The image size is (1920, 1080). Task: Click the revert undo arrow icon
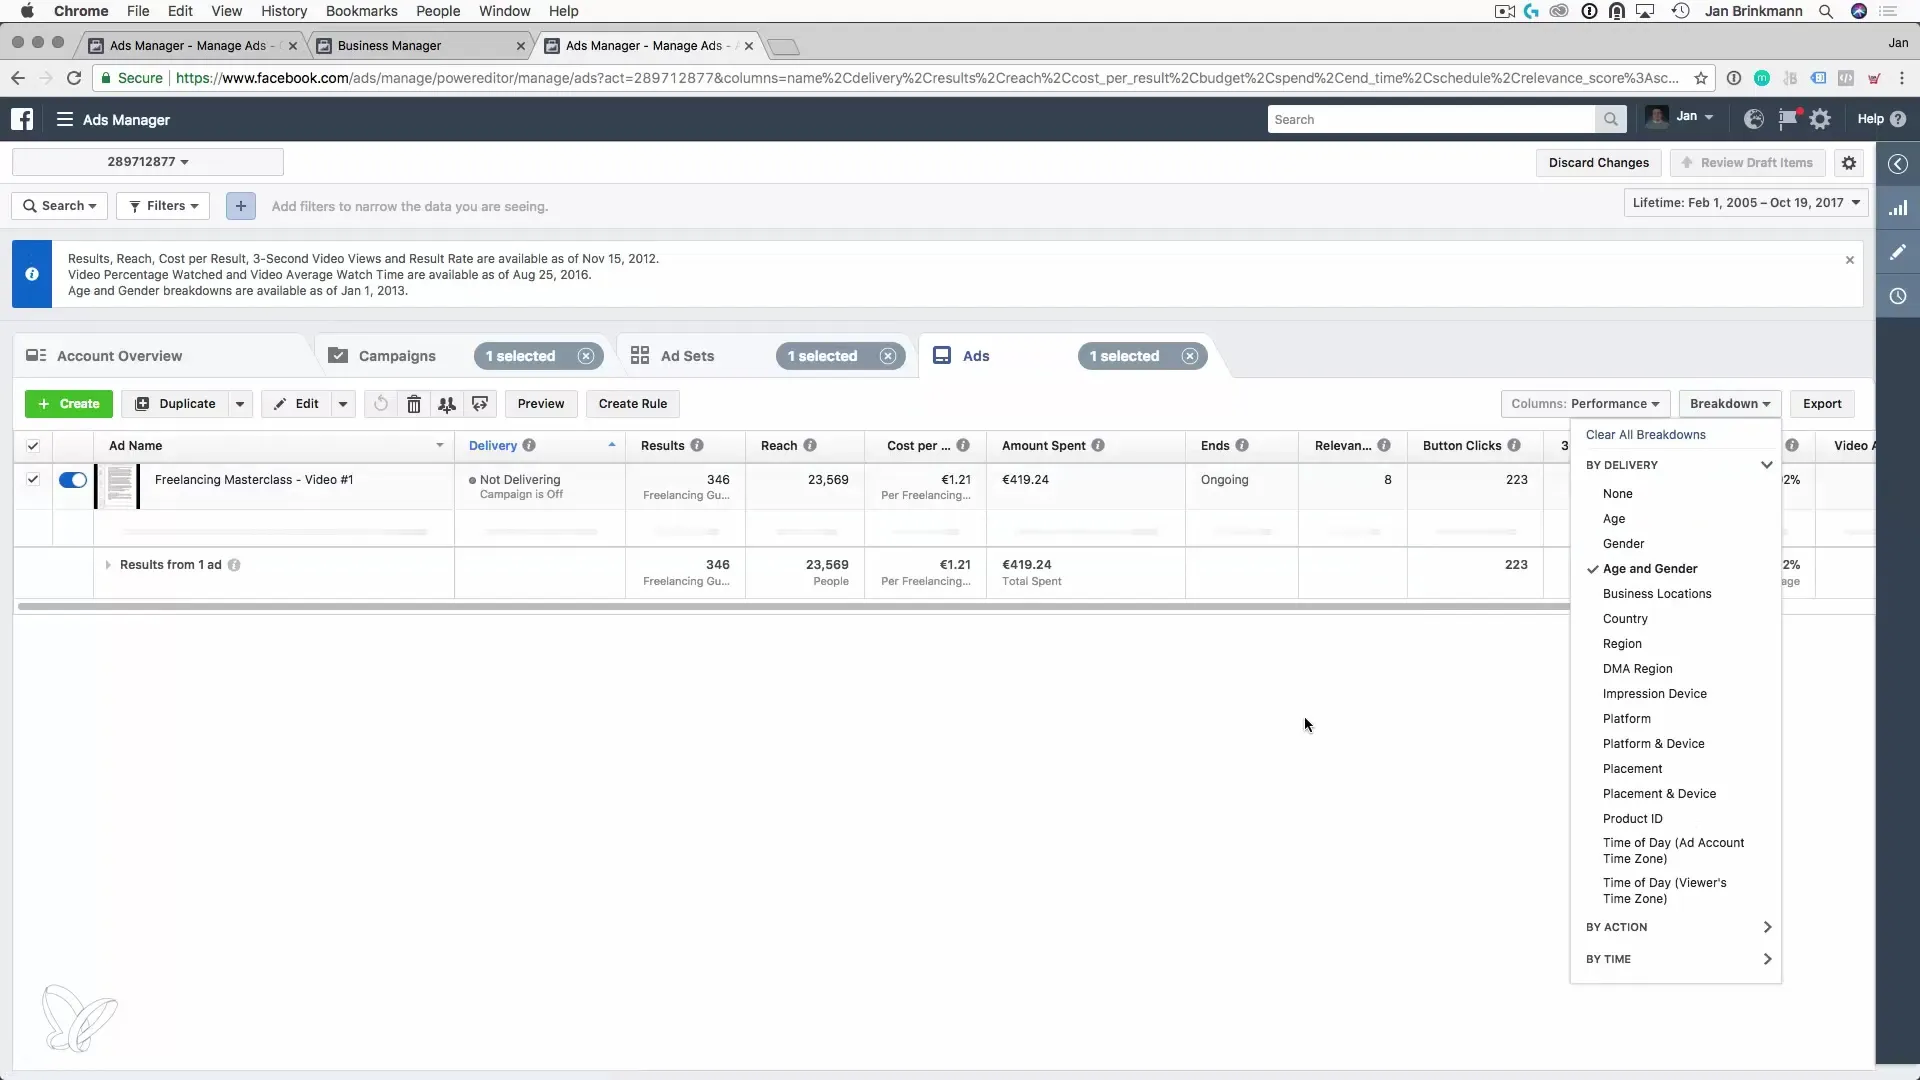(380, 404)
